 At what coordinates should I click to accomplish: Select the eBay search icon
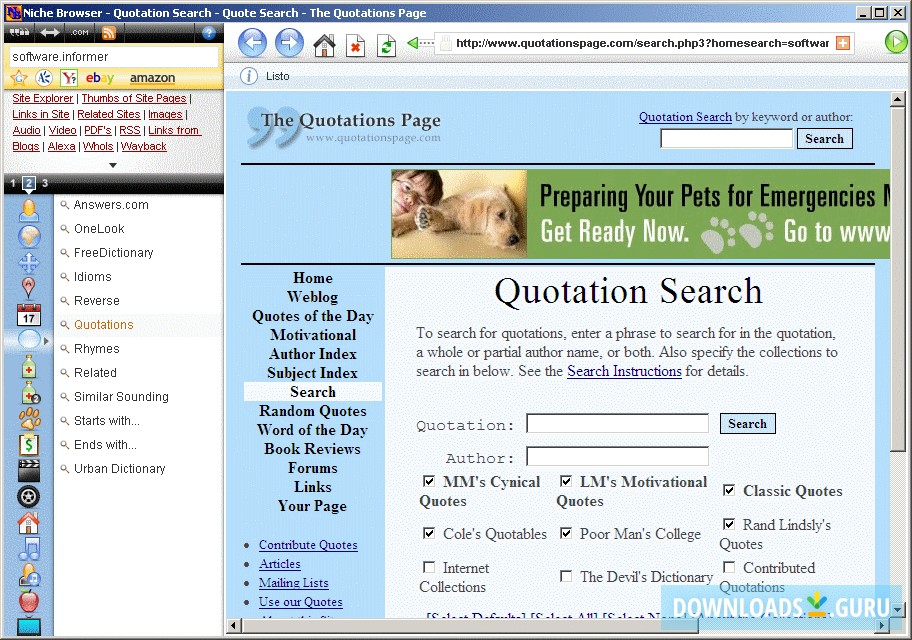click(x=99, y=77)
